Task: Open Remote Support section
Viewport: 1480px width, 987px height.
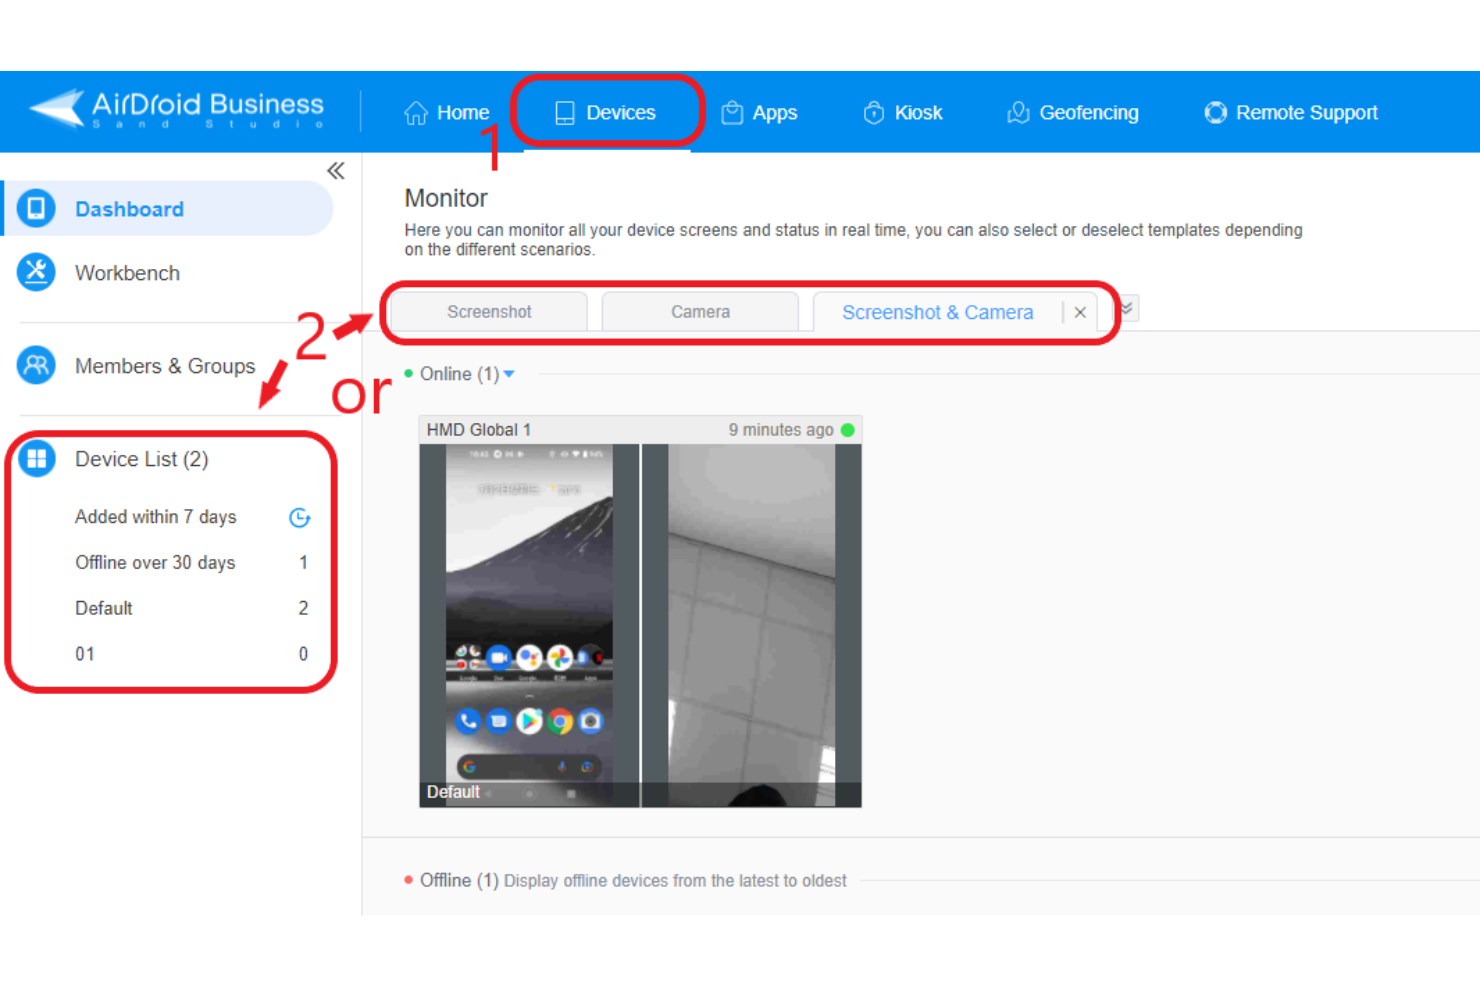Action: [x=1290, y=113]
